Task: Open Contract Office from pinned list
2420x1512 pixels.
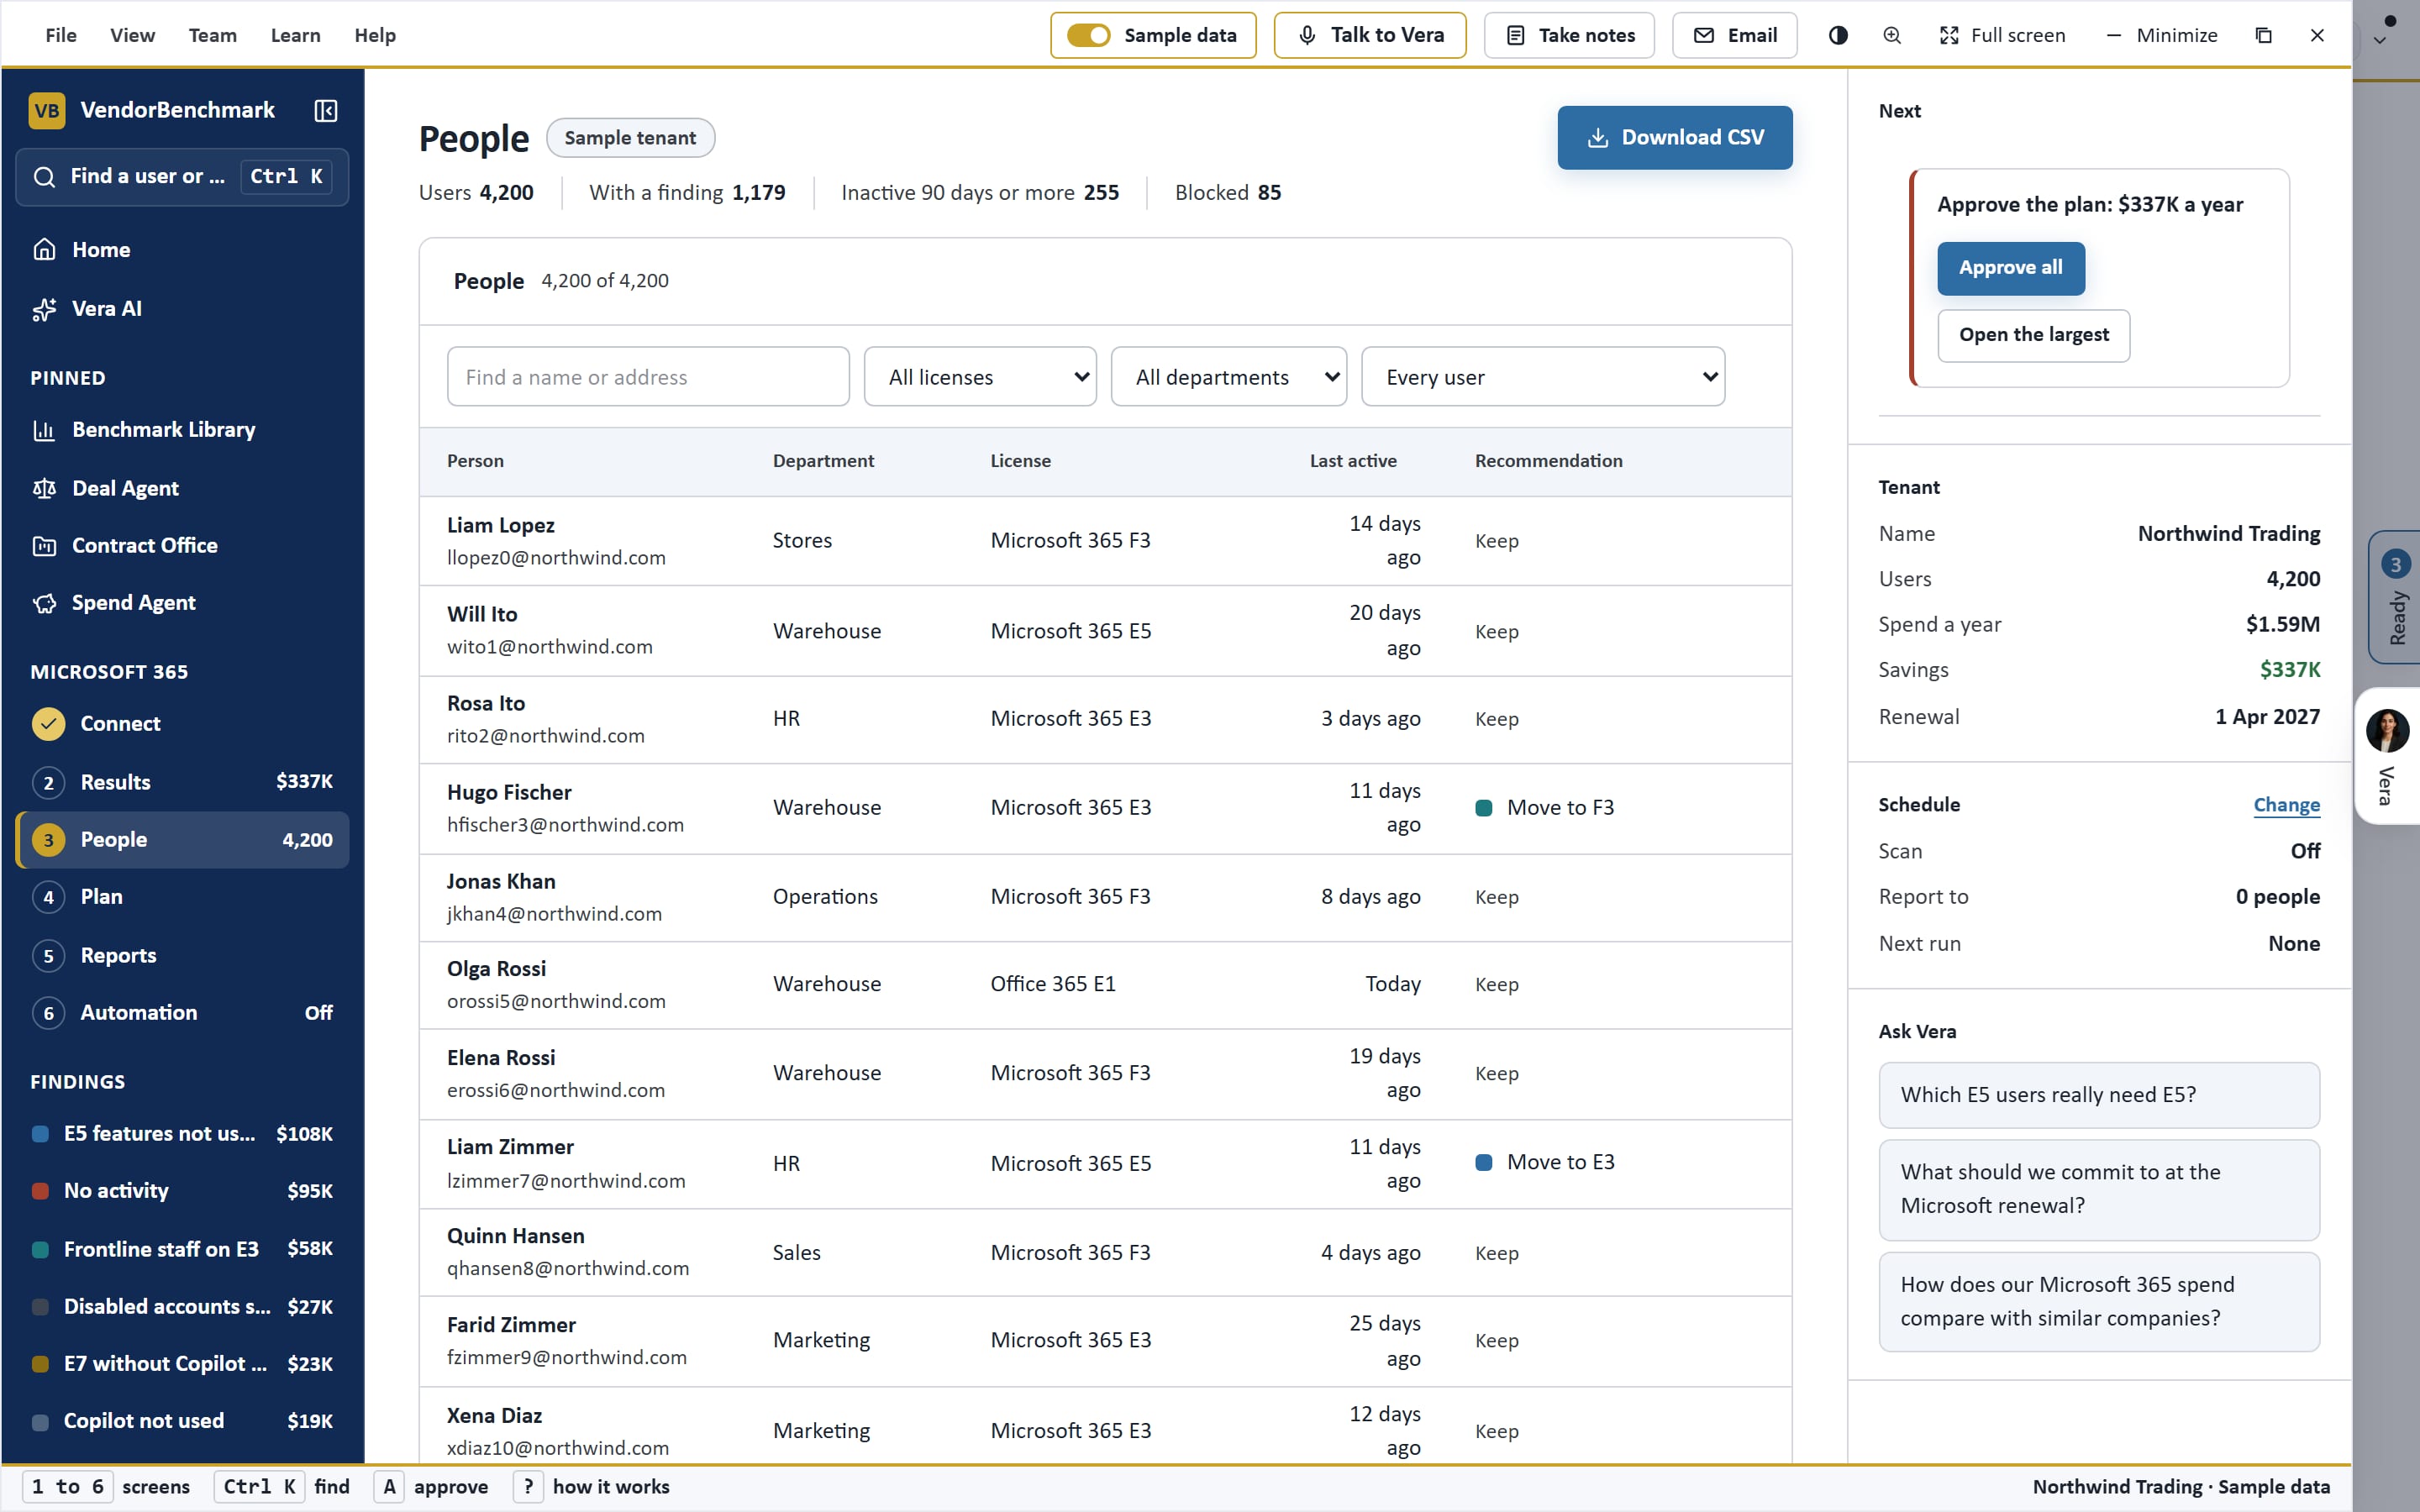Action: click(x=182, y=546)
